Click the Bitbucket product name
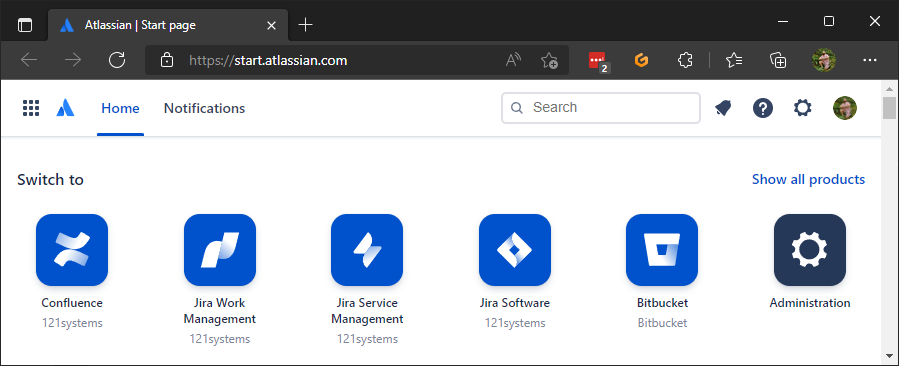This screenshot has width=899, height=366. pyautogui.click(x=662, y=303)
